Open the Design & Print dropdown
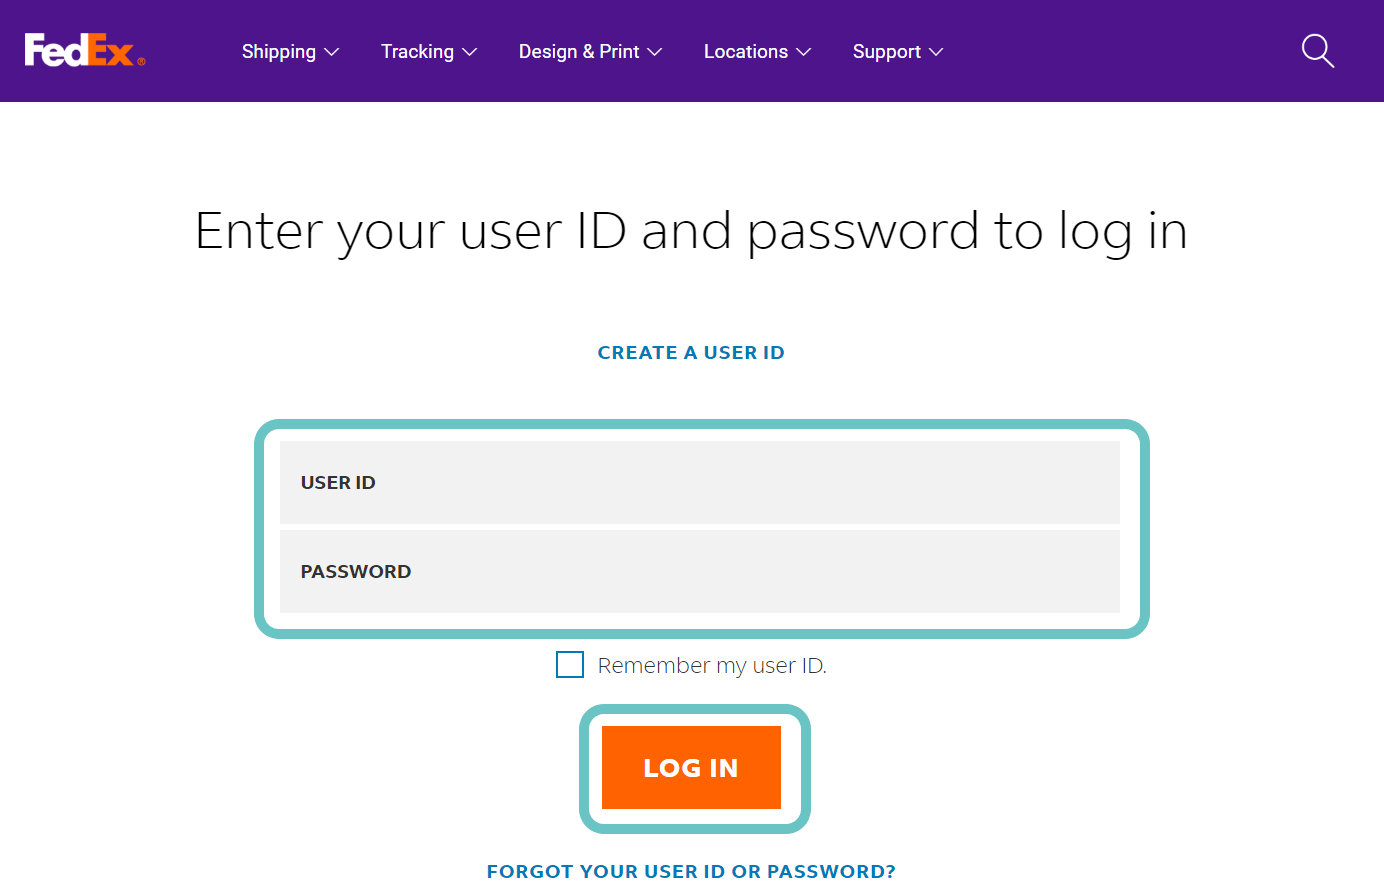The height and width of the screenshot is (896, 1384). point(591,51)
